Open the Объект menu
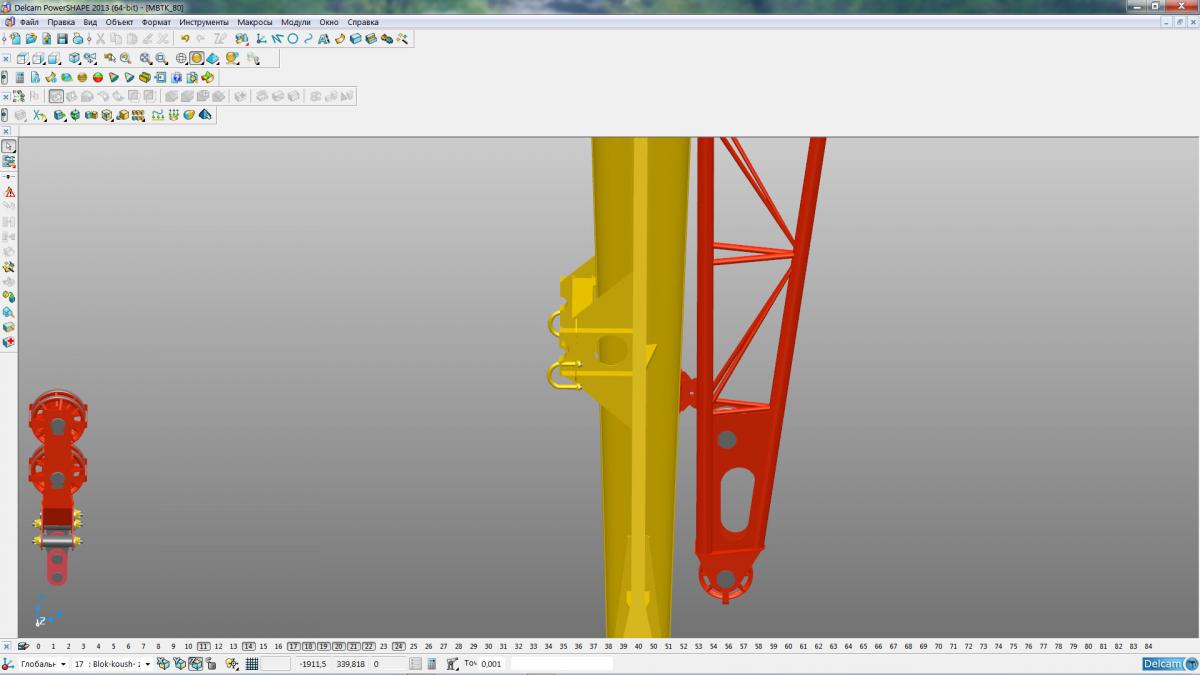Image resolution: width=1200 pixels, height=675 pixels. [120, 22]
